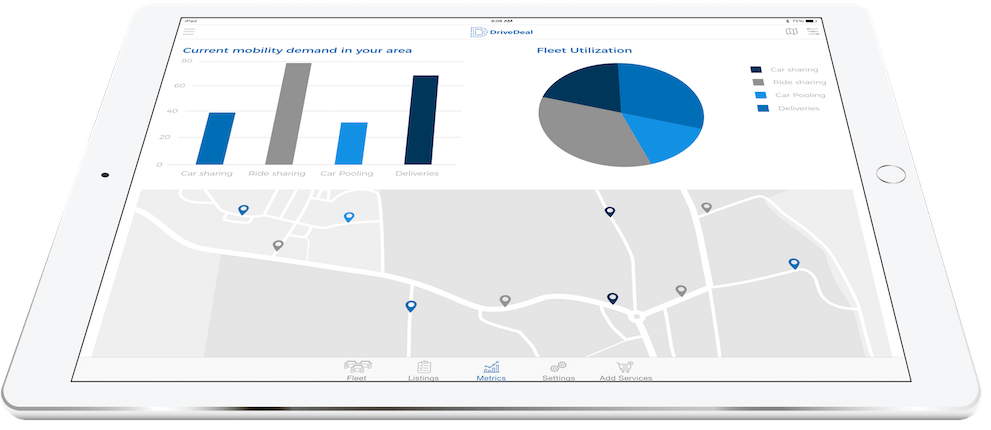Open the filter sliders icon in header
The image size is (991, 430).
point(812,32)
